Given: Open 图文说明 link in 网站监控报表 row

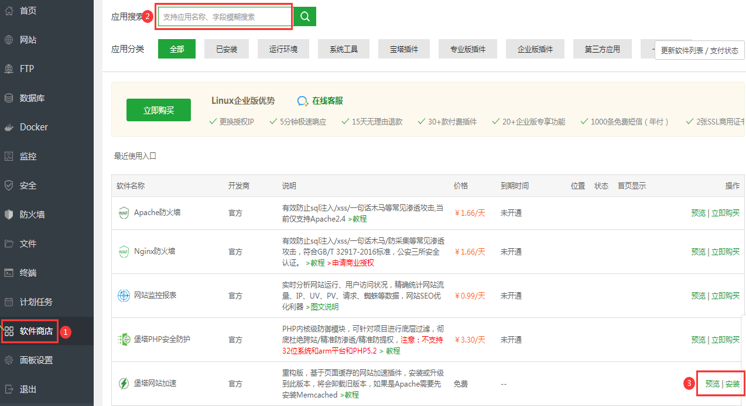Looking at the screenshot, I should (x=322, y=307).
